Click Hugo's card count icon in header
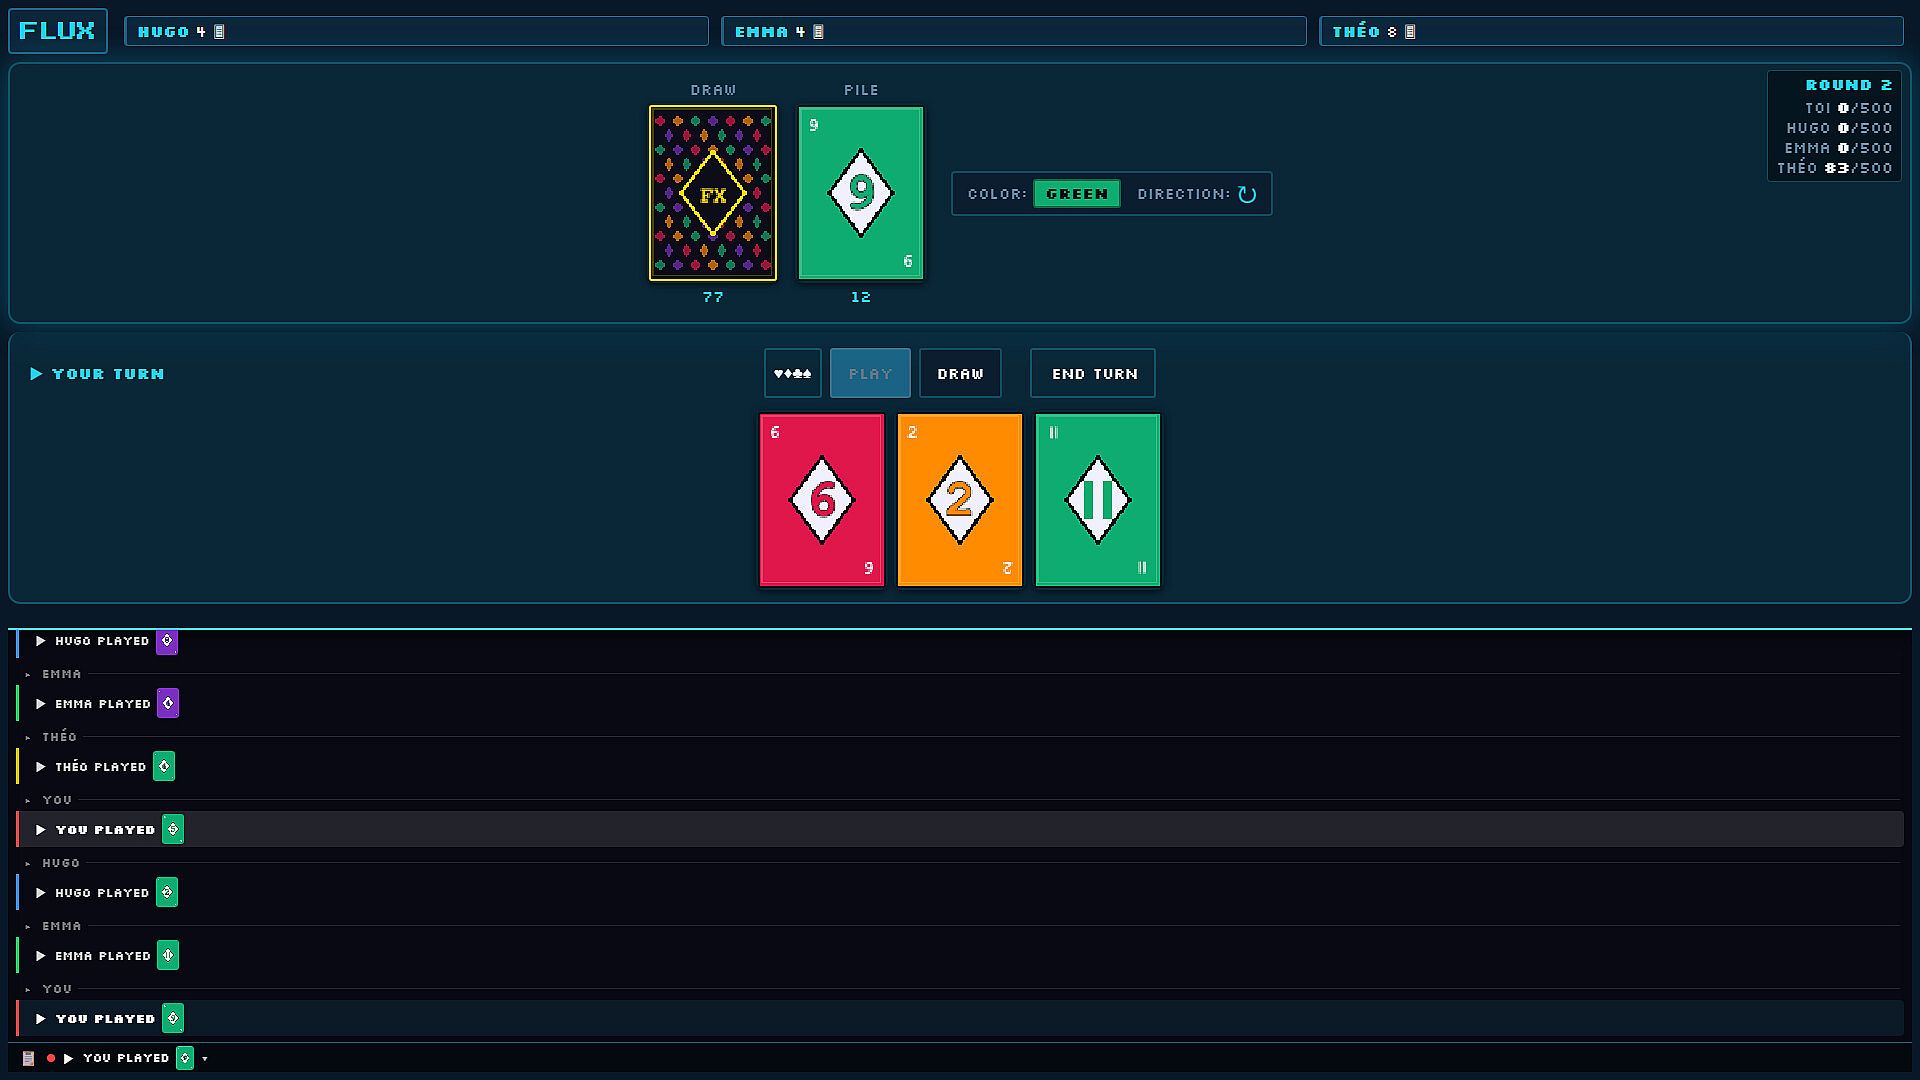This screenshot has height=1080, width=1920. pos(219,32)
